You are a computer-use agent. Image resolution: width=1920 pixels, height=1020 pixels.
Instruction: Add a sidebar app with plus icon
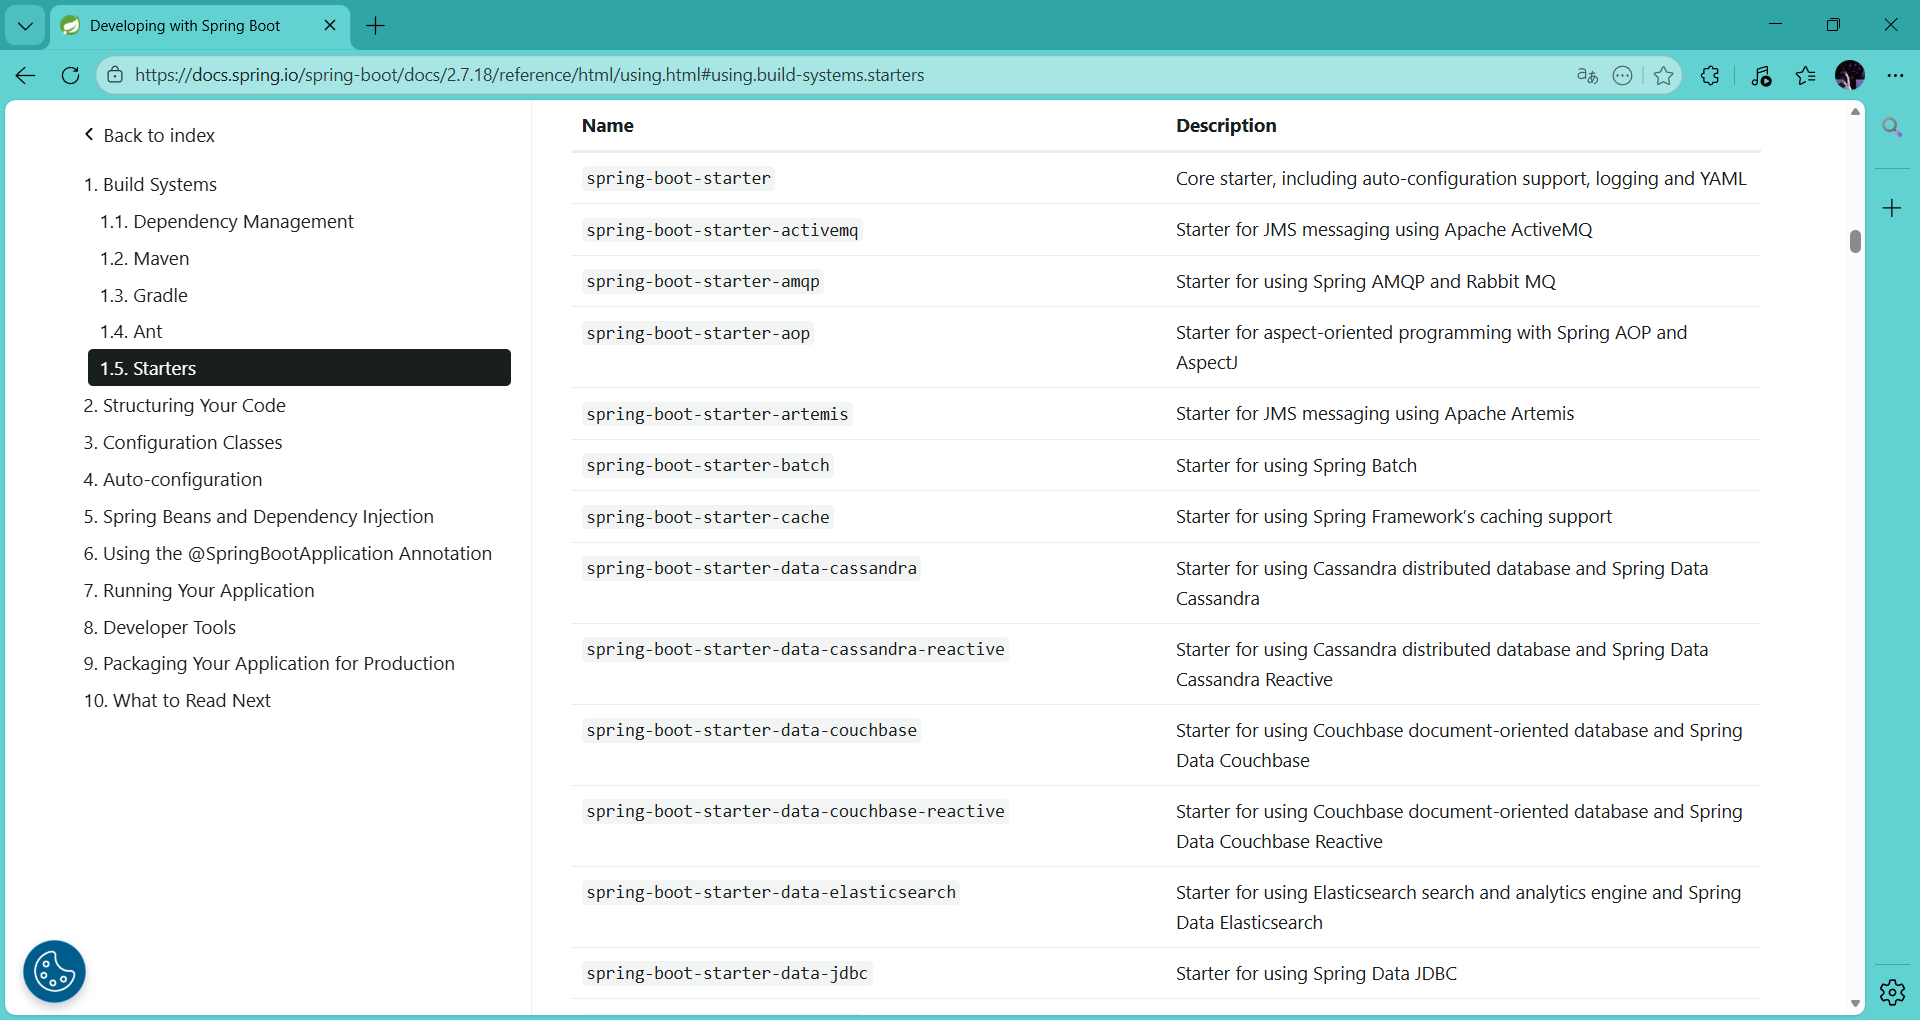pyautogui.click(x=1892, y=208)
